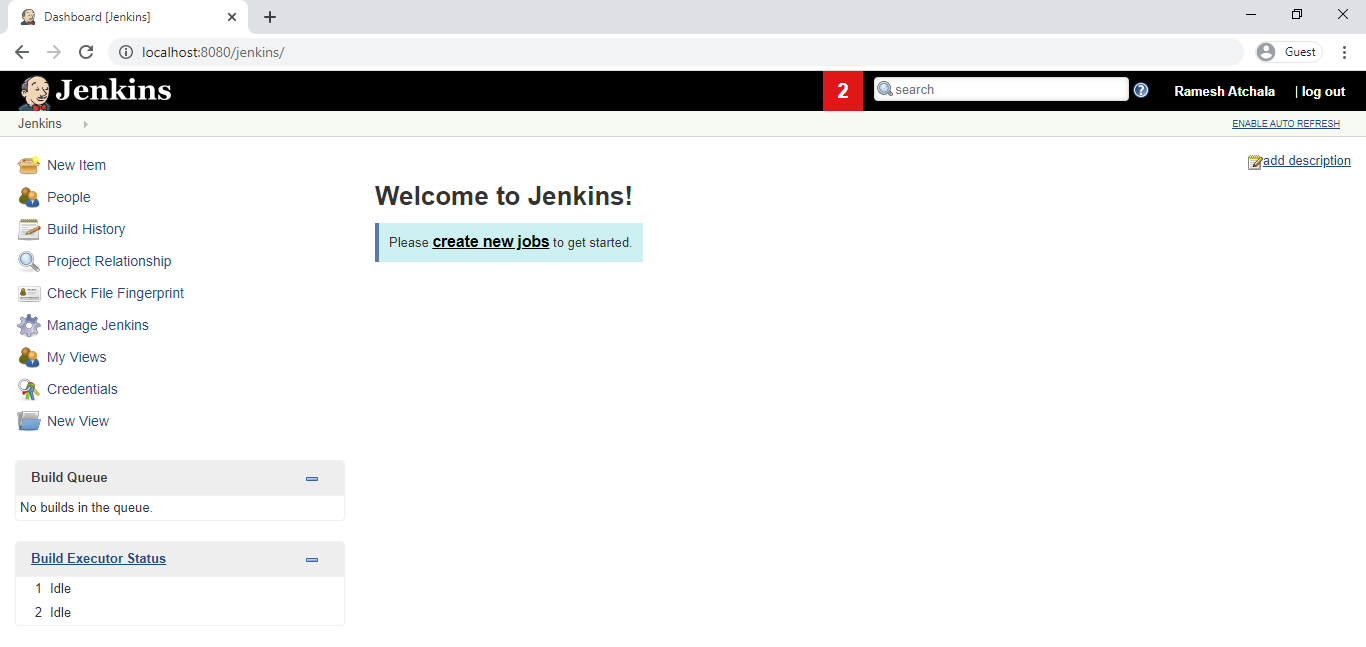The width and height of the screenshot is (1366, 647).
Task: Expand the Jenkins breadcrumb arrow
Action: click(x=85, y=124)
